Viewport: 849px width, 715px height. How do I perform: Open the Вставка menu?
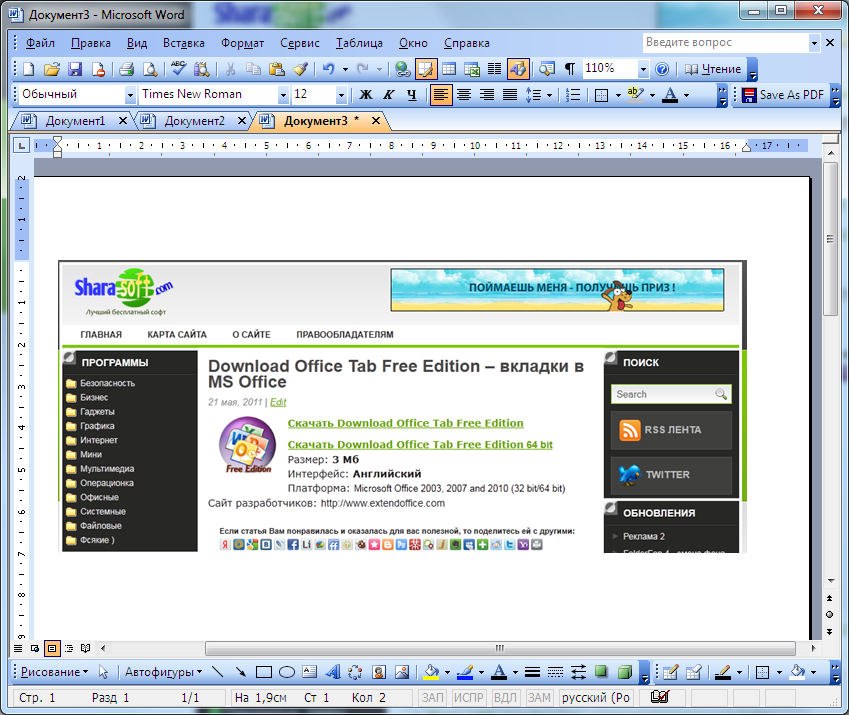[184, 43]
